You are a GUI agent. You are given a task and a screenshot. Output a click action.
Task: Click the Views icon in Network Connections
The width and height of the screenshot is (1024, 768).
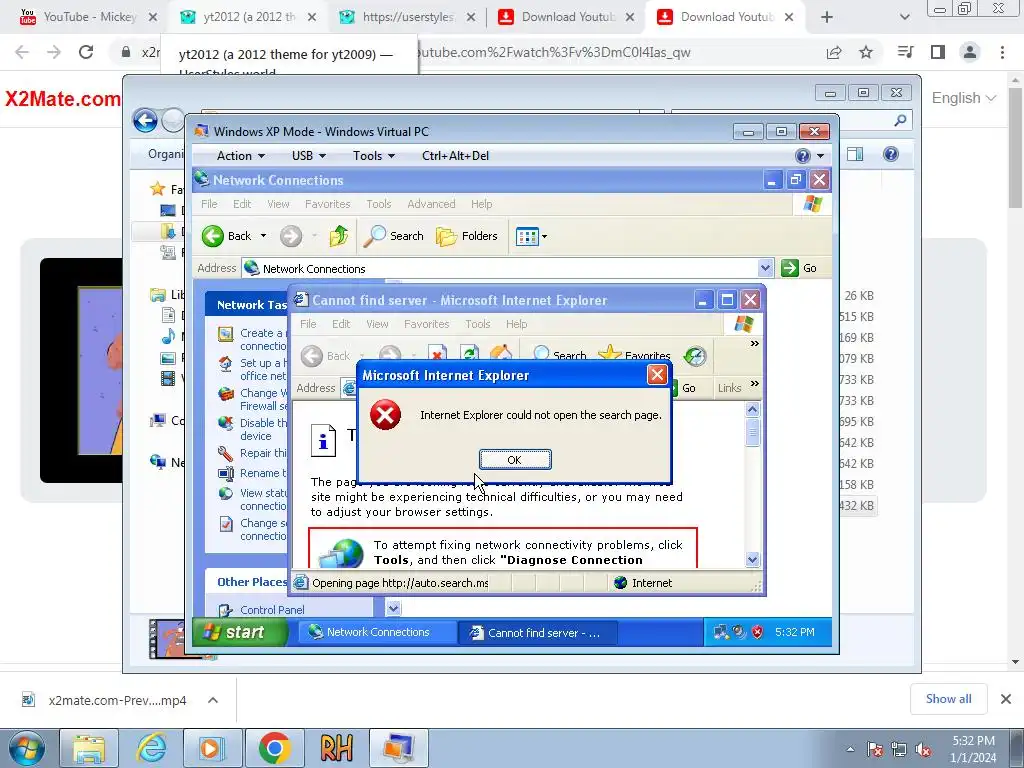[x=527, y=236]
